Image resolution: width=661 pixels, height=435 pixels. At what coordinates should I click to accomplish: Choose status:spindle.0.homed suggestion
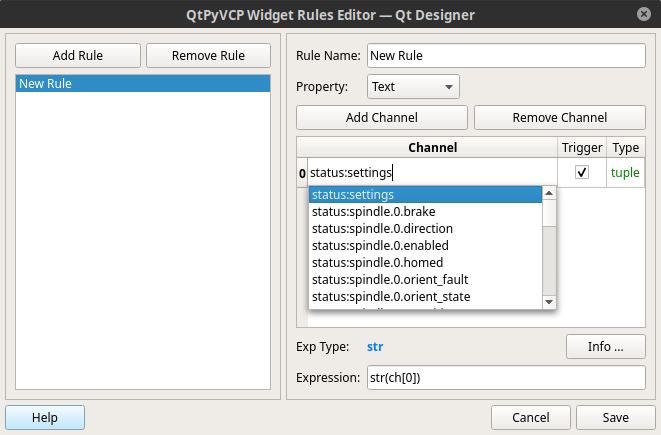coord(425,263)
